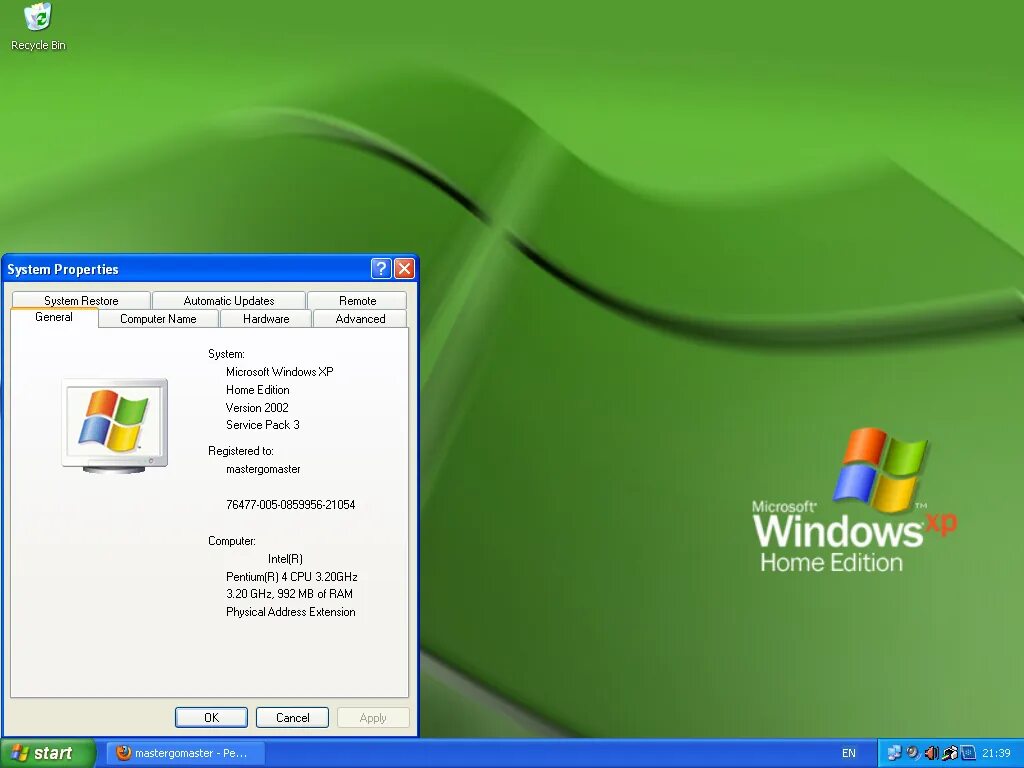The width and height of the screenshot is (1024, 768).
Task: Click the 'Service Pack 3' text
Action: tap(263, 424)
